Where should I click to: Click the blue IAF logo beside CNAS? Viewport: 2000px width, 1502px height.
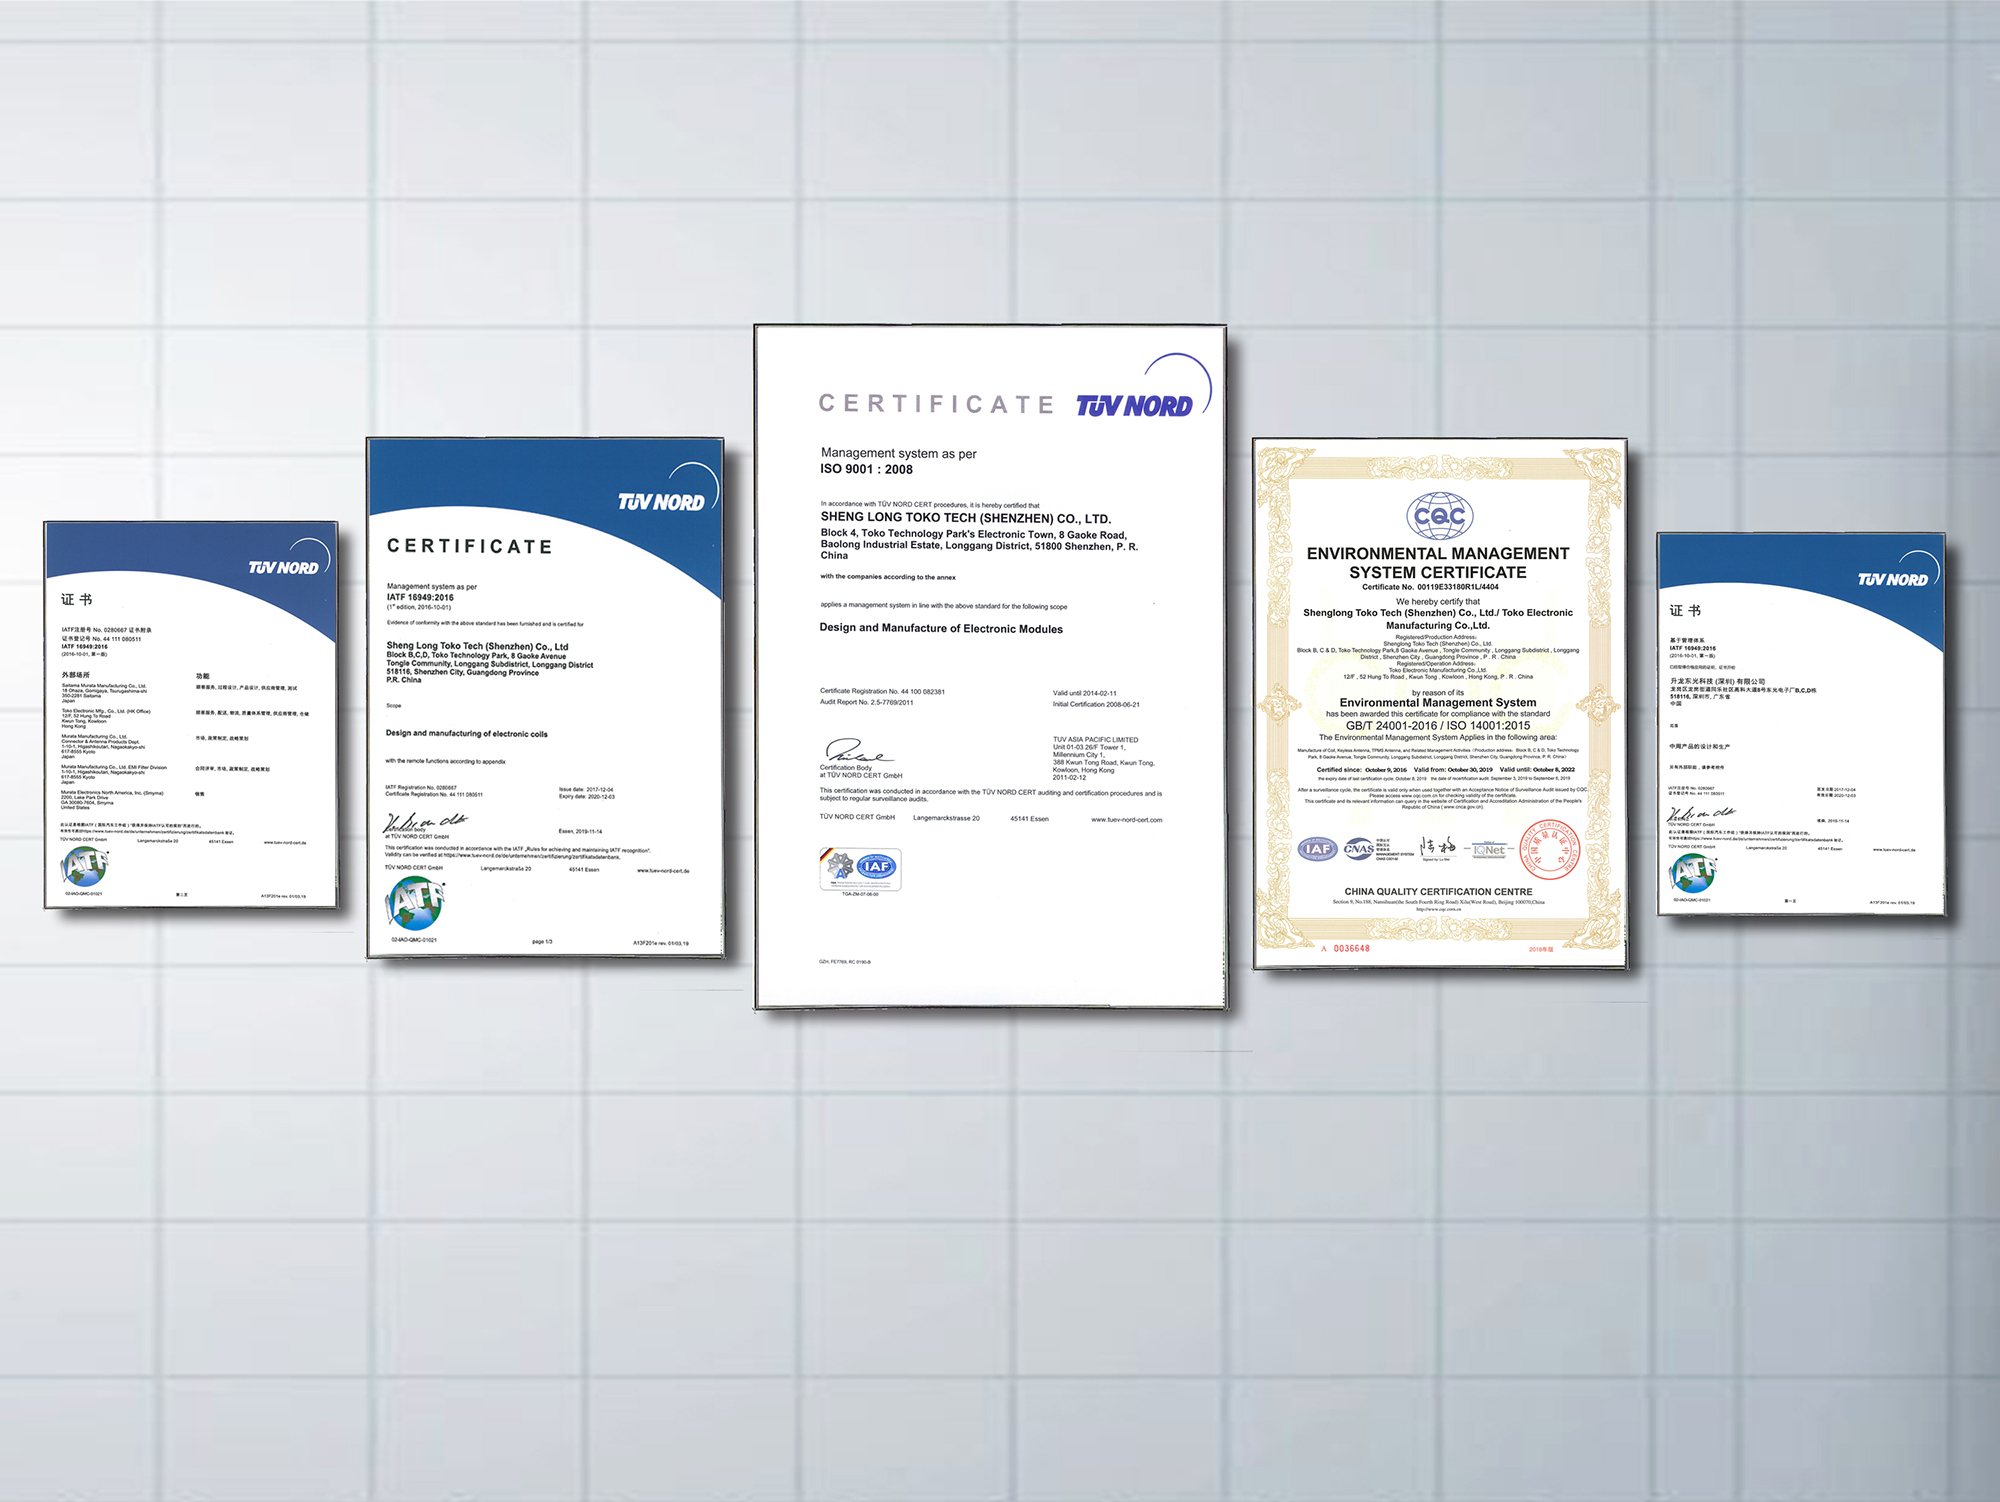1317,849
